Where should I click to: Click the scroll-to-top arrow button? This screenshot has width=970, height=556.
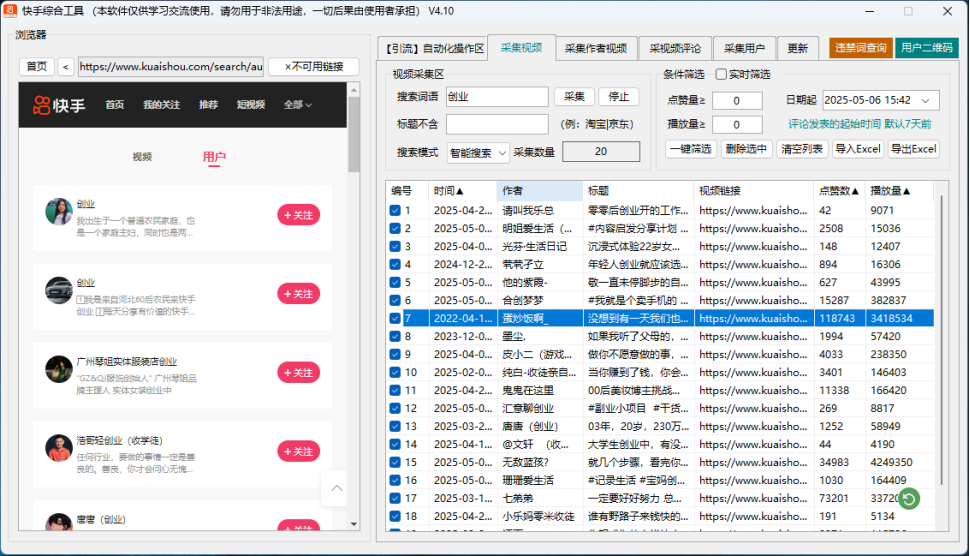tap(334, 488)
